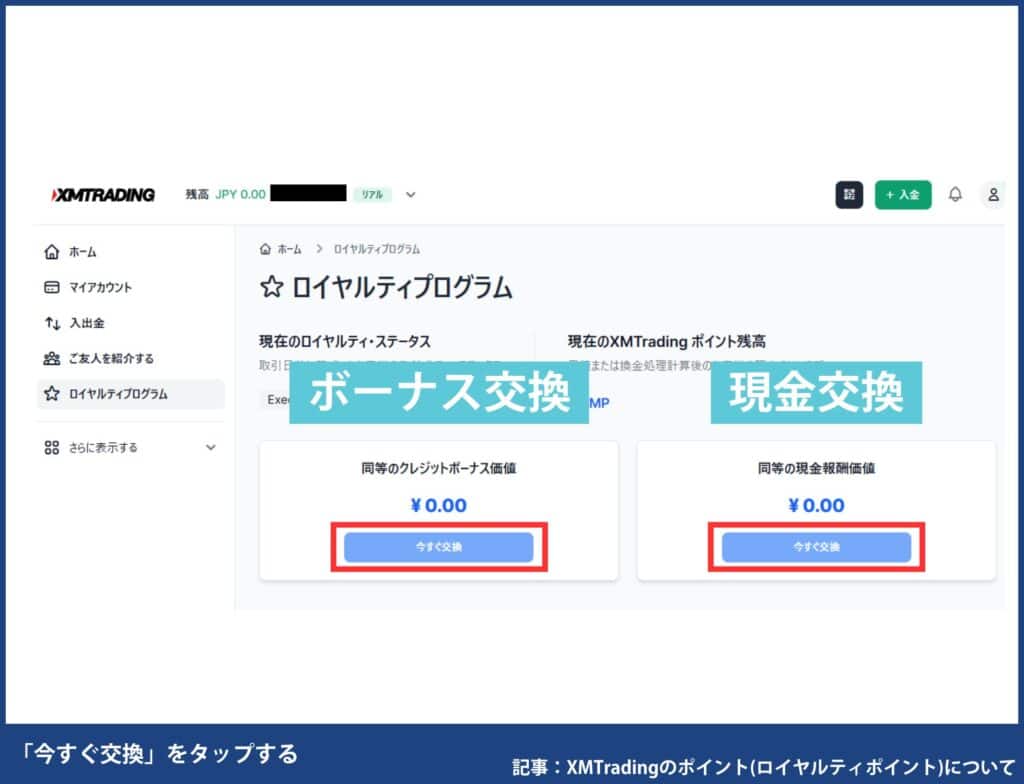
Task: Click the breadcrumb home icon
Action: tap(265, 249)
